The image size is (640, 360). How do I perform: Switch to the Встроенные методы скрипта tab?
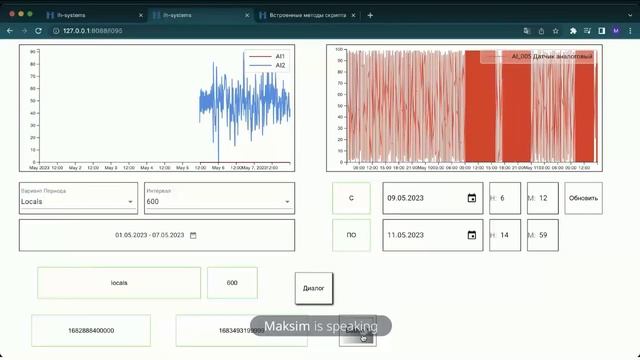point(307,15)
